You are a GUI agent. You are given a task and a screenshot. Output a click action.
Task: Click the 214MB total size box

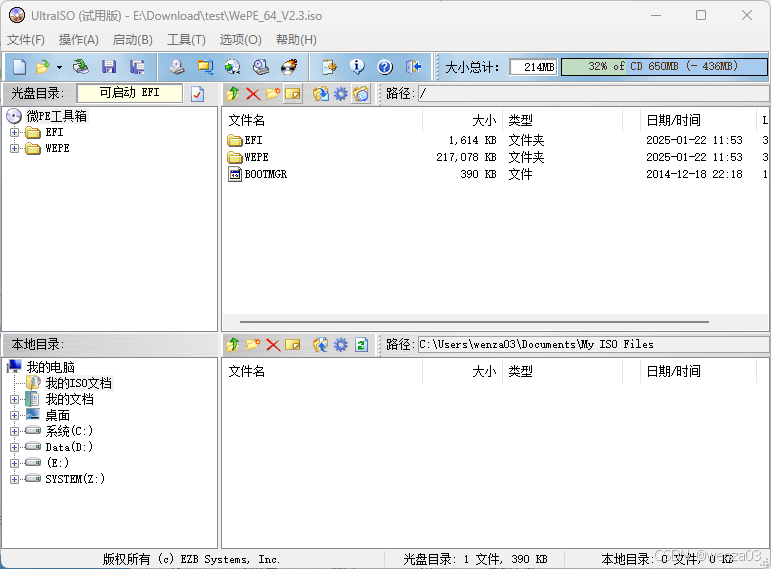tap(534, 67)
